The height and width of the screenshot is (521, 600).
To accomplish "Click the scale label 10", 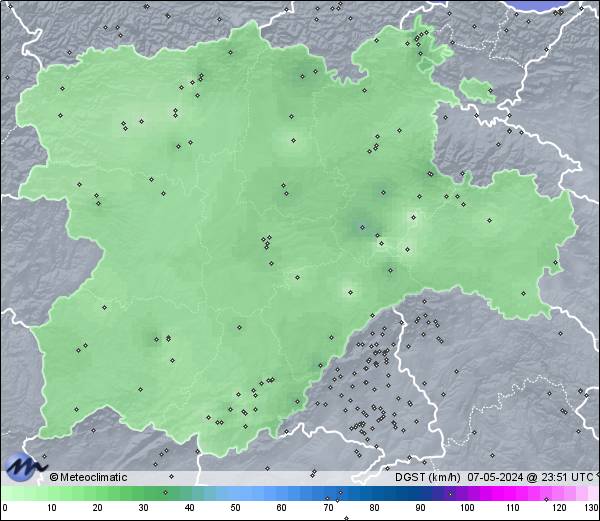I will [x=52, y=508].
